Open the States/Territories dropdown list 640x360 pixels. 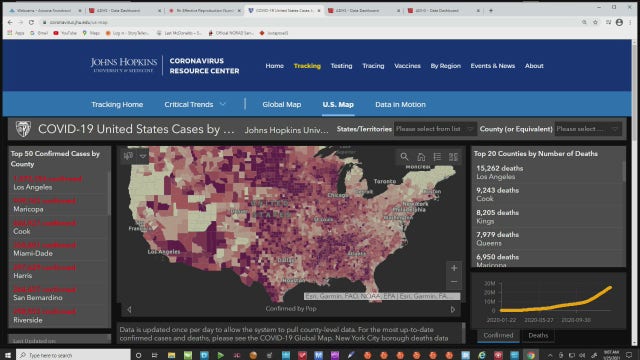[435, 129]
